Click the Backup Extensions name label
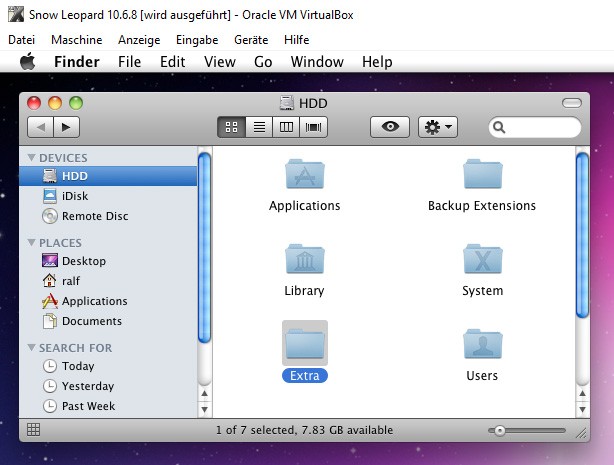The height and width of the screenshot is (465, 614). (482, 206)
